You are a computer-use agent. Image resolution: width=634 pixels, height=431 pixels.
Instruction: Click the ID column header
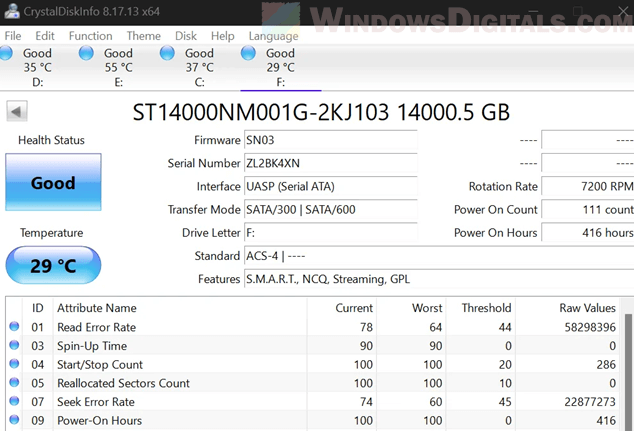[38, 308]
